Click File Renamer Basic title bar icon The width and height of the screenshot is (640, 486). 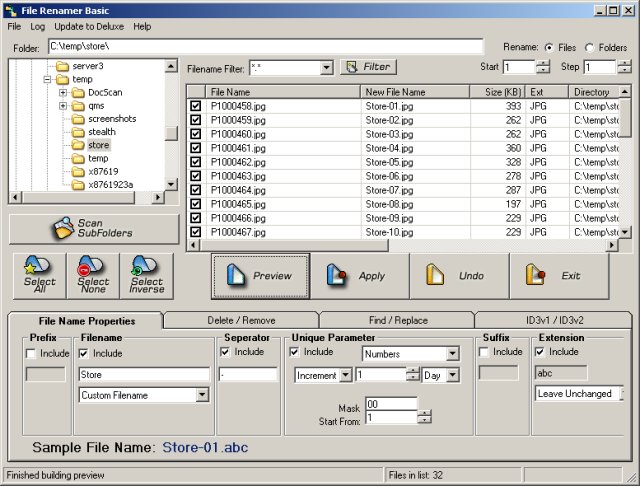[11, 11]
